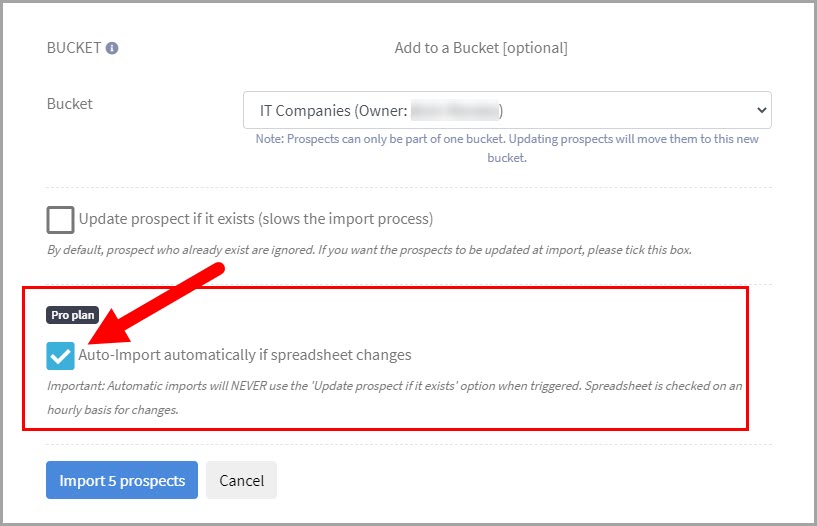Viewport: 817px width, 526px height.
Task: Click the BUCKET section heading
Action: pyautogui.click(x=74, y=48)
